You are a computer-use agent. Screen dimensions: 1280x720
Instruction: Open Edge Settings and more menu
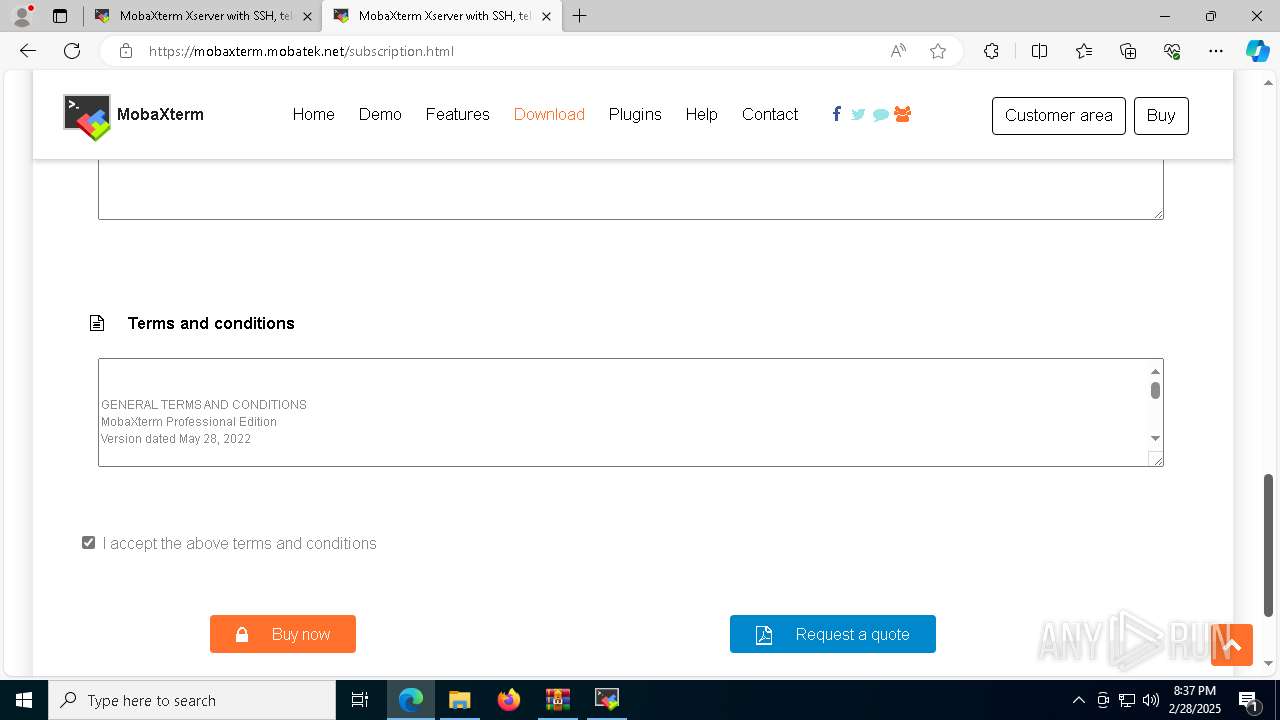coord(1216,51)
